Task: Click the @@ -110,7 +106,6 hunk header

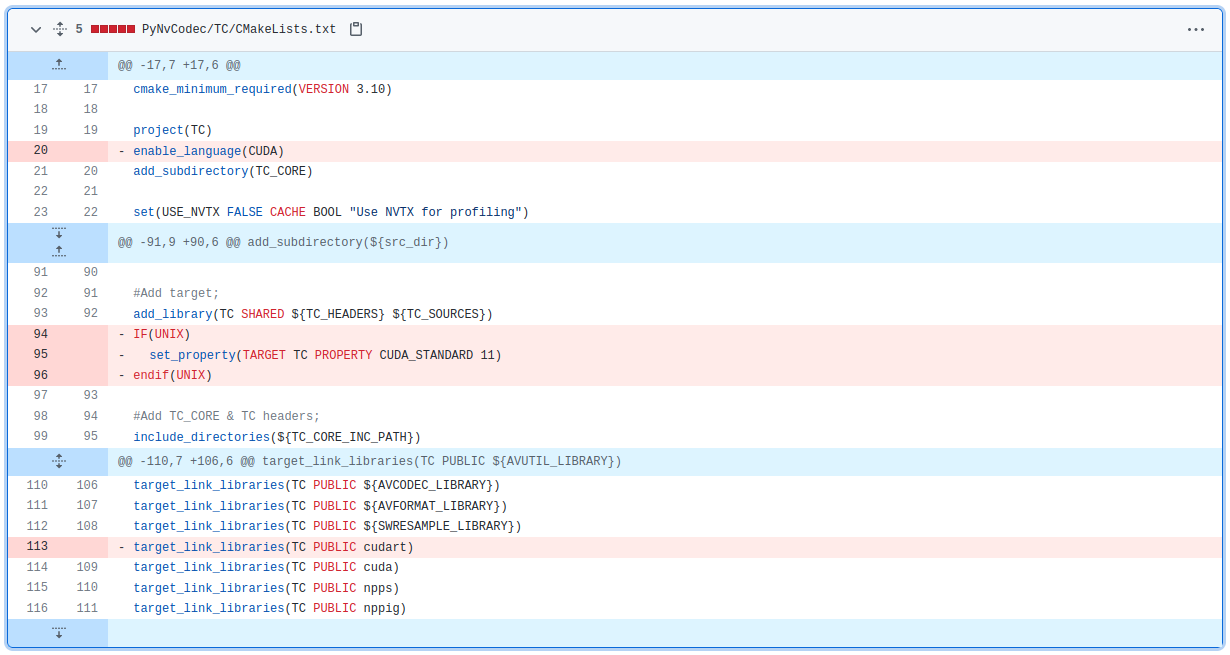Action: pyautogui.click(x=370, y=461)
